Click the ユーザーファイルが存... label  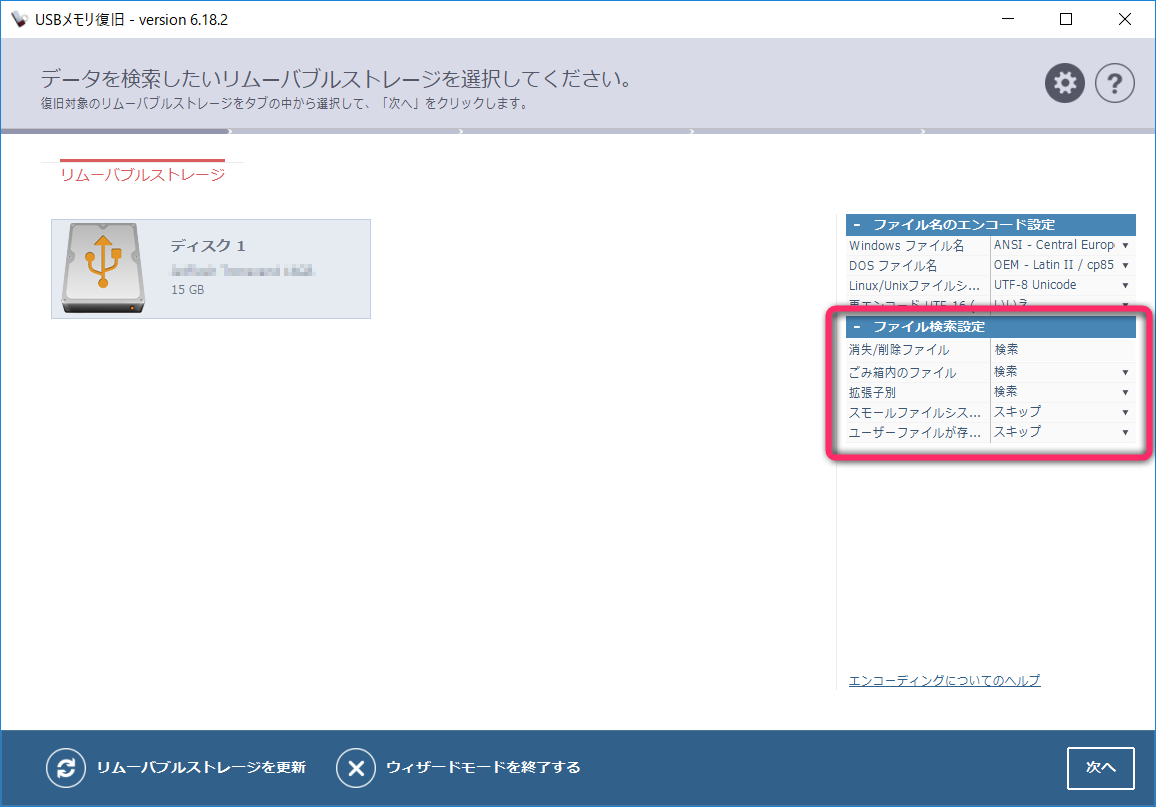[x=914, y=432]
